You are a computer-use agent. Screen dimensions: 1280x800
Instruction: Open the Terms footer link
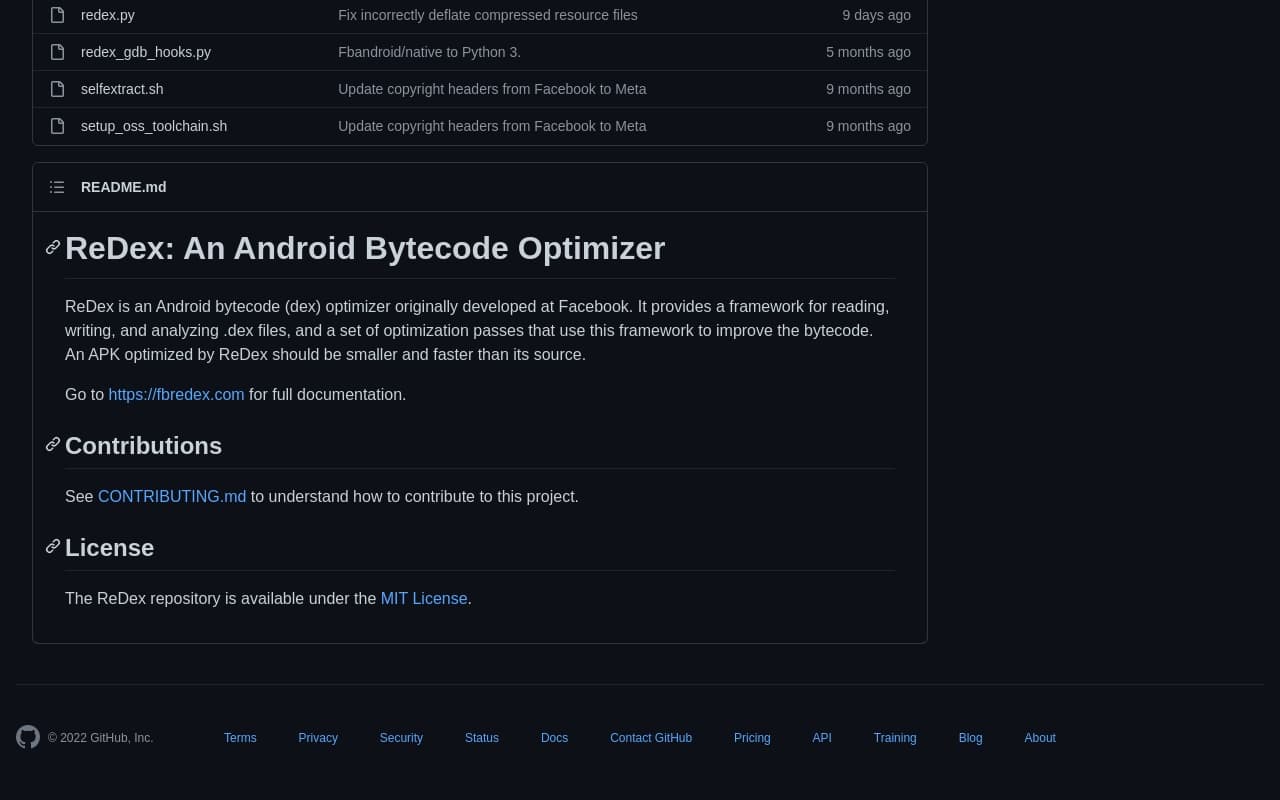tap(240, 738)
